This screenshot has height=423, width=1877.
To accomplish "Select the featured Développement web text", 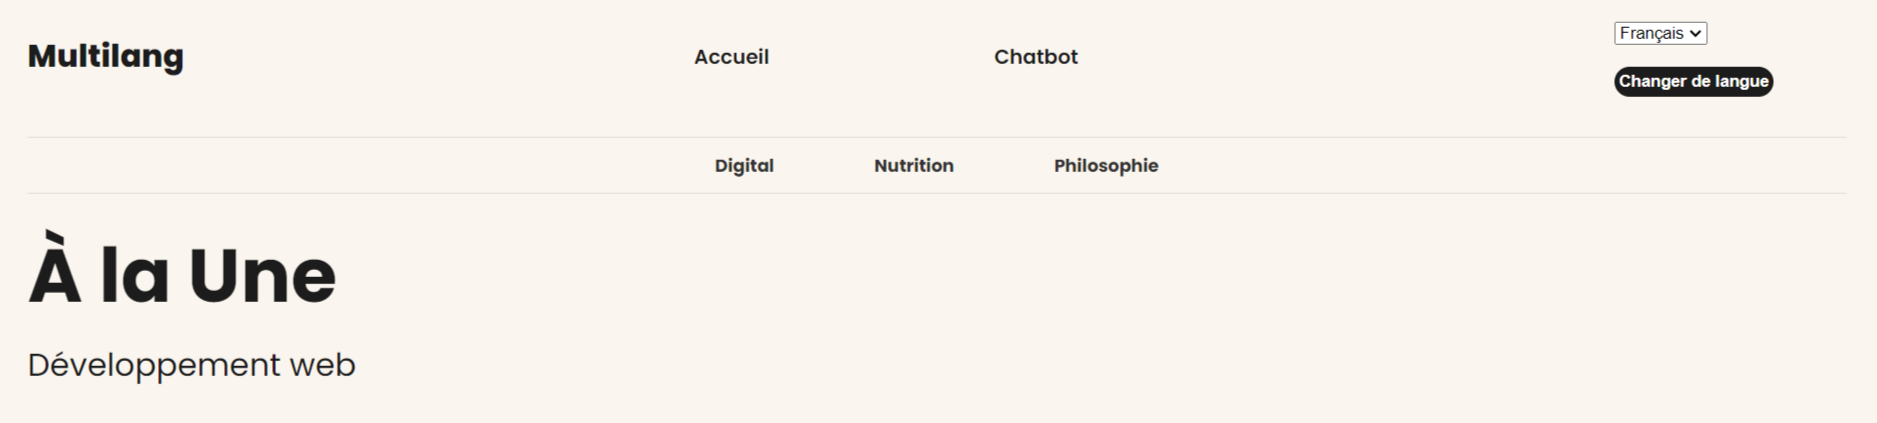I will click(191, 365).
